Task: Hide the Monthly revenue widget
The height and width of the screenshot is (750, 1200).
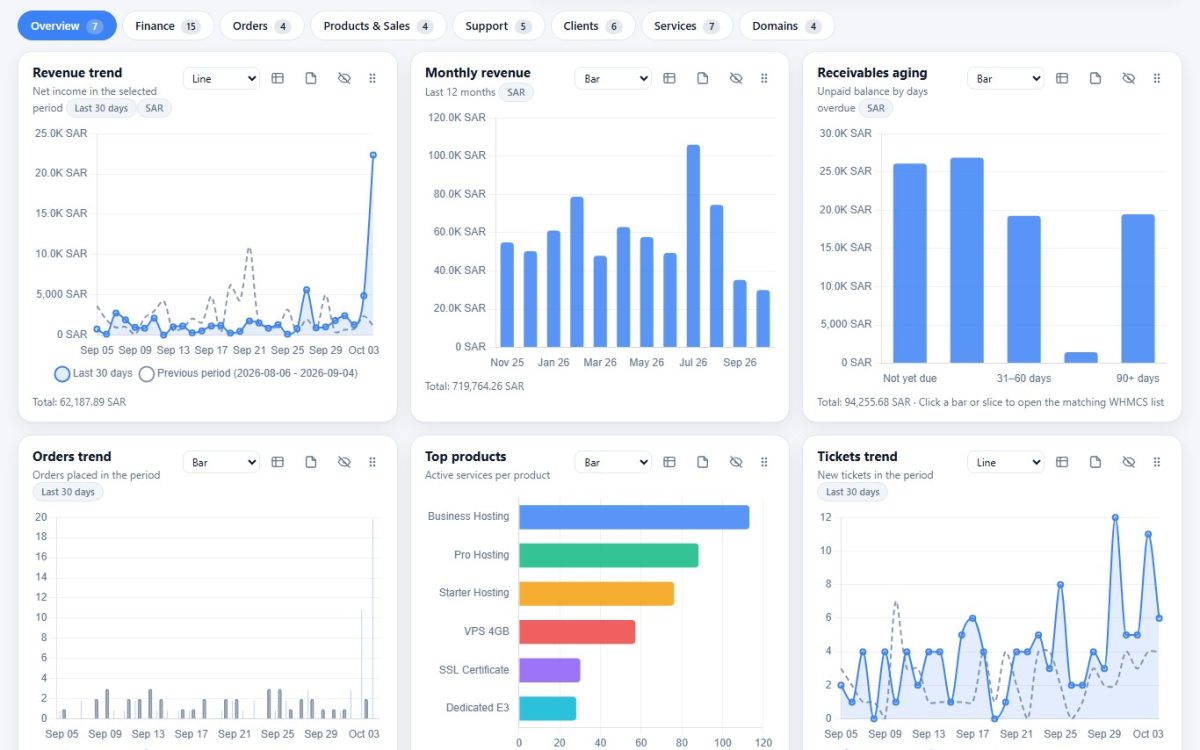Action: (x=736, y=78)
